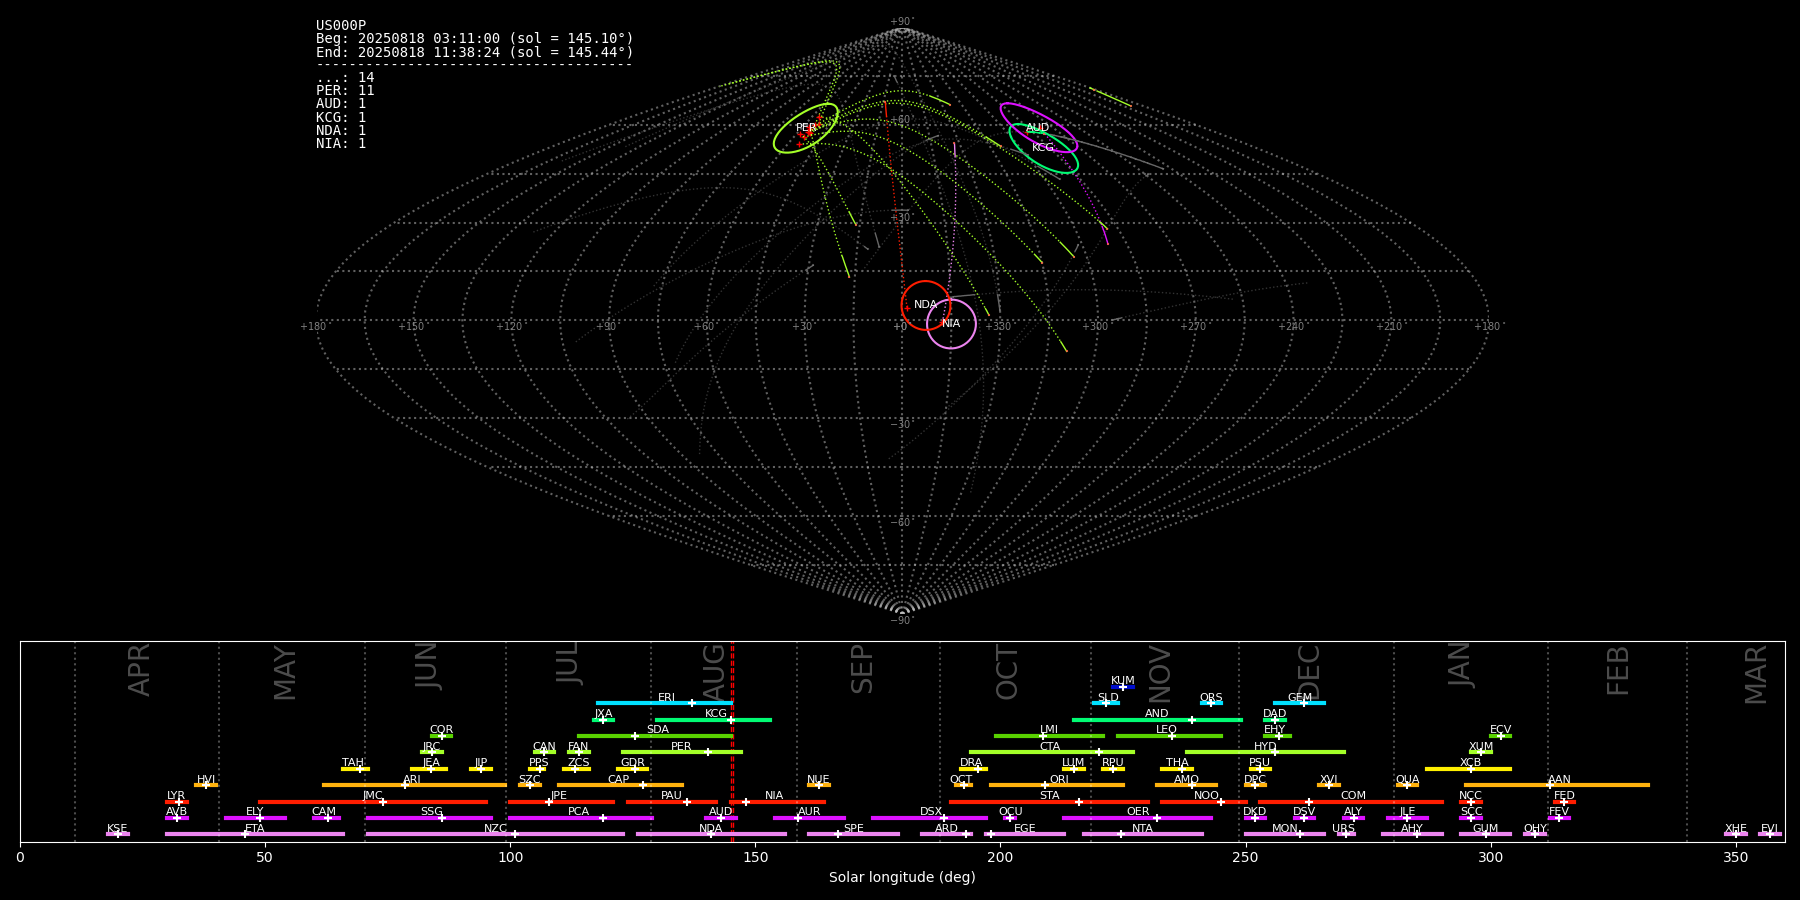This screenshot has width=1800, height=900.
Task: Click the US000P station title text
Action: click(341, 26)
